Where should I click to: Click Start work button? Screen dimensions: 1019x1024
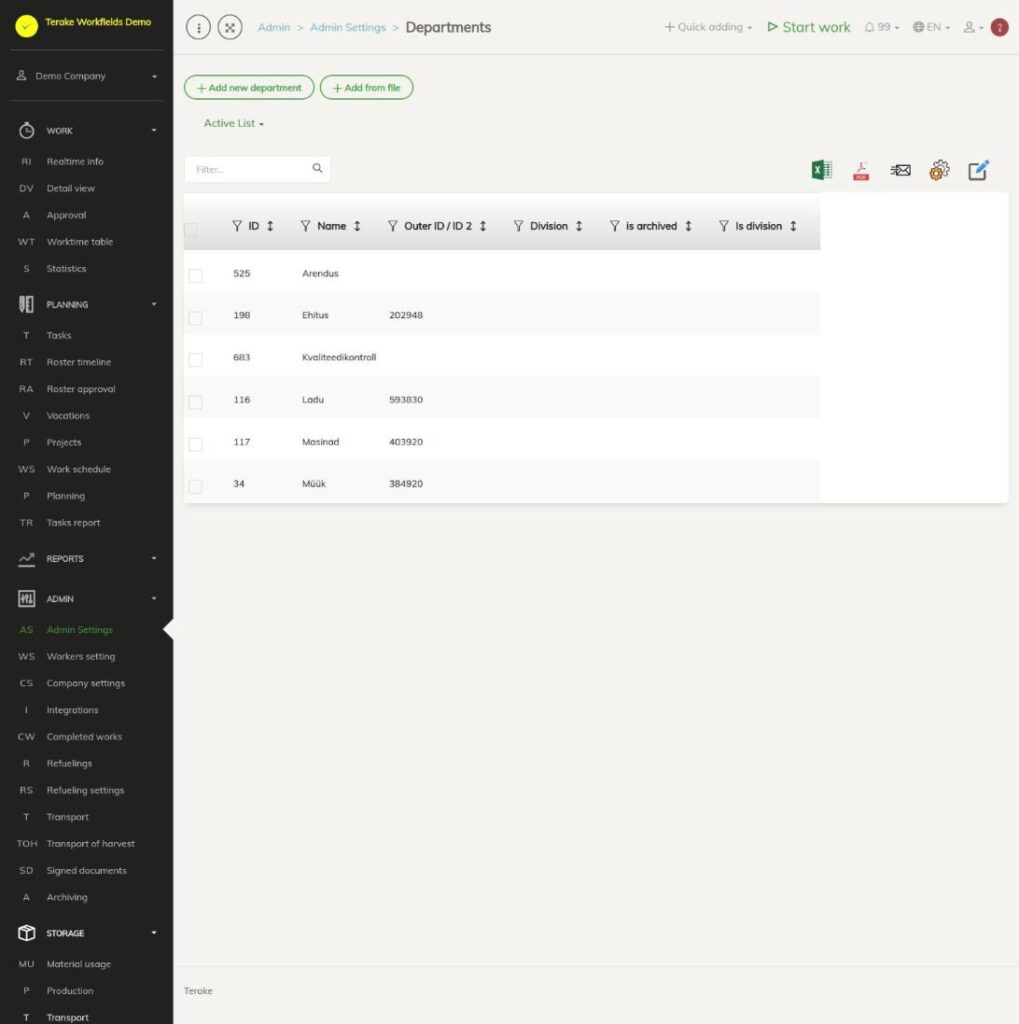(809, 27)
